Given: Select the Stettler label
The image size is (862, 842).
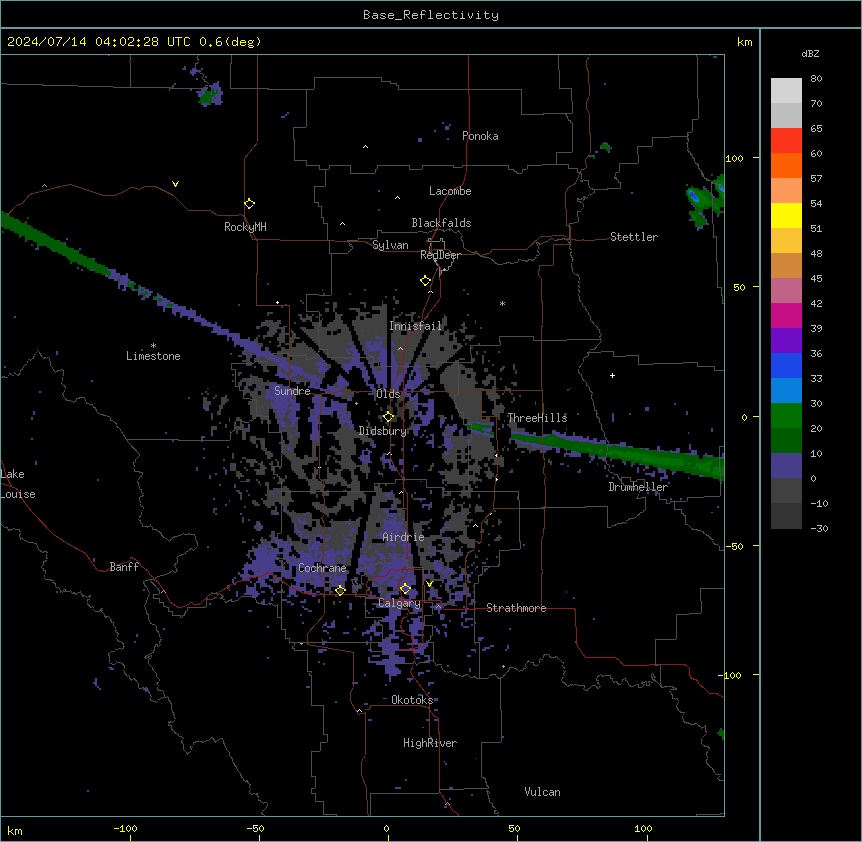Looking at the screenshot, I should click(x=634, y=237).
